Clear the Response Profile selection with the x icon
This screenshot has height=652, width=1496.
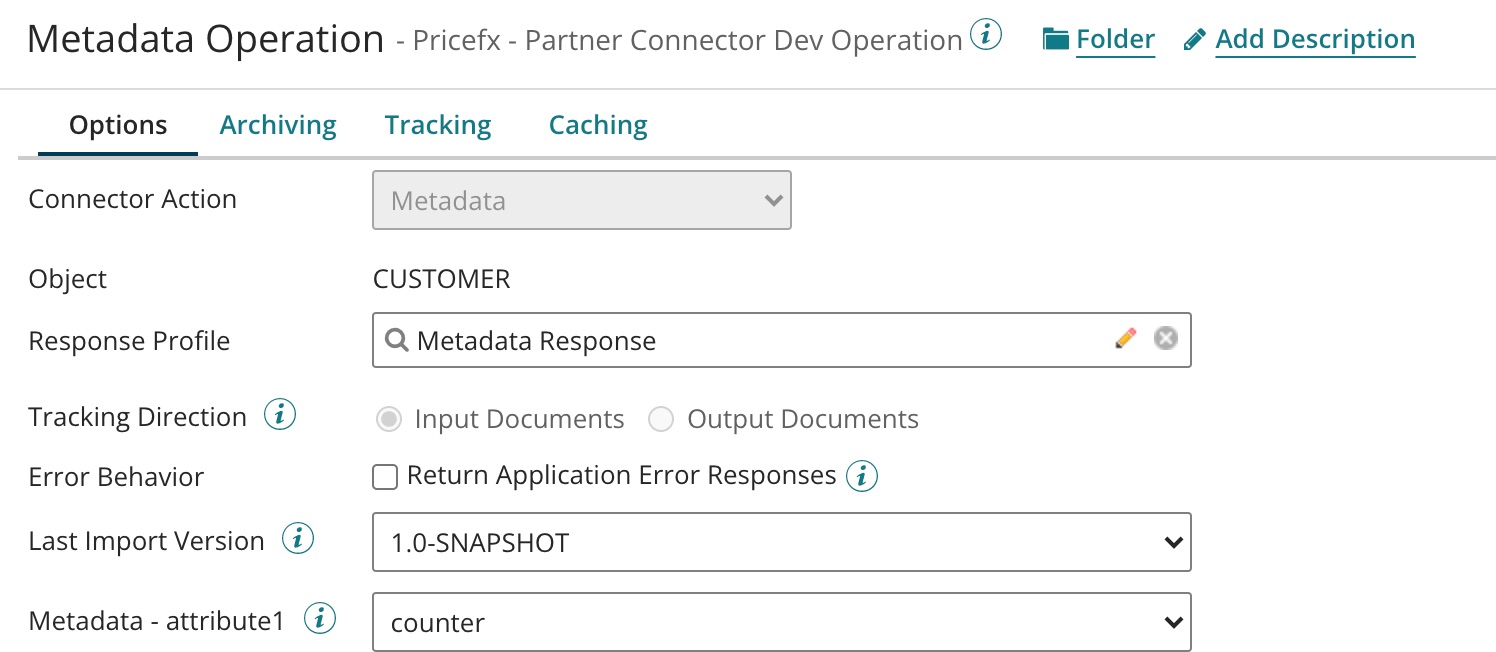coord(1165,339)
